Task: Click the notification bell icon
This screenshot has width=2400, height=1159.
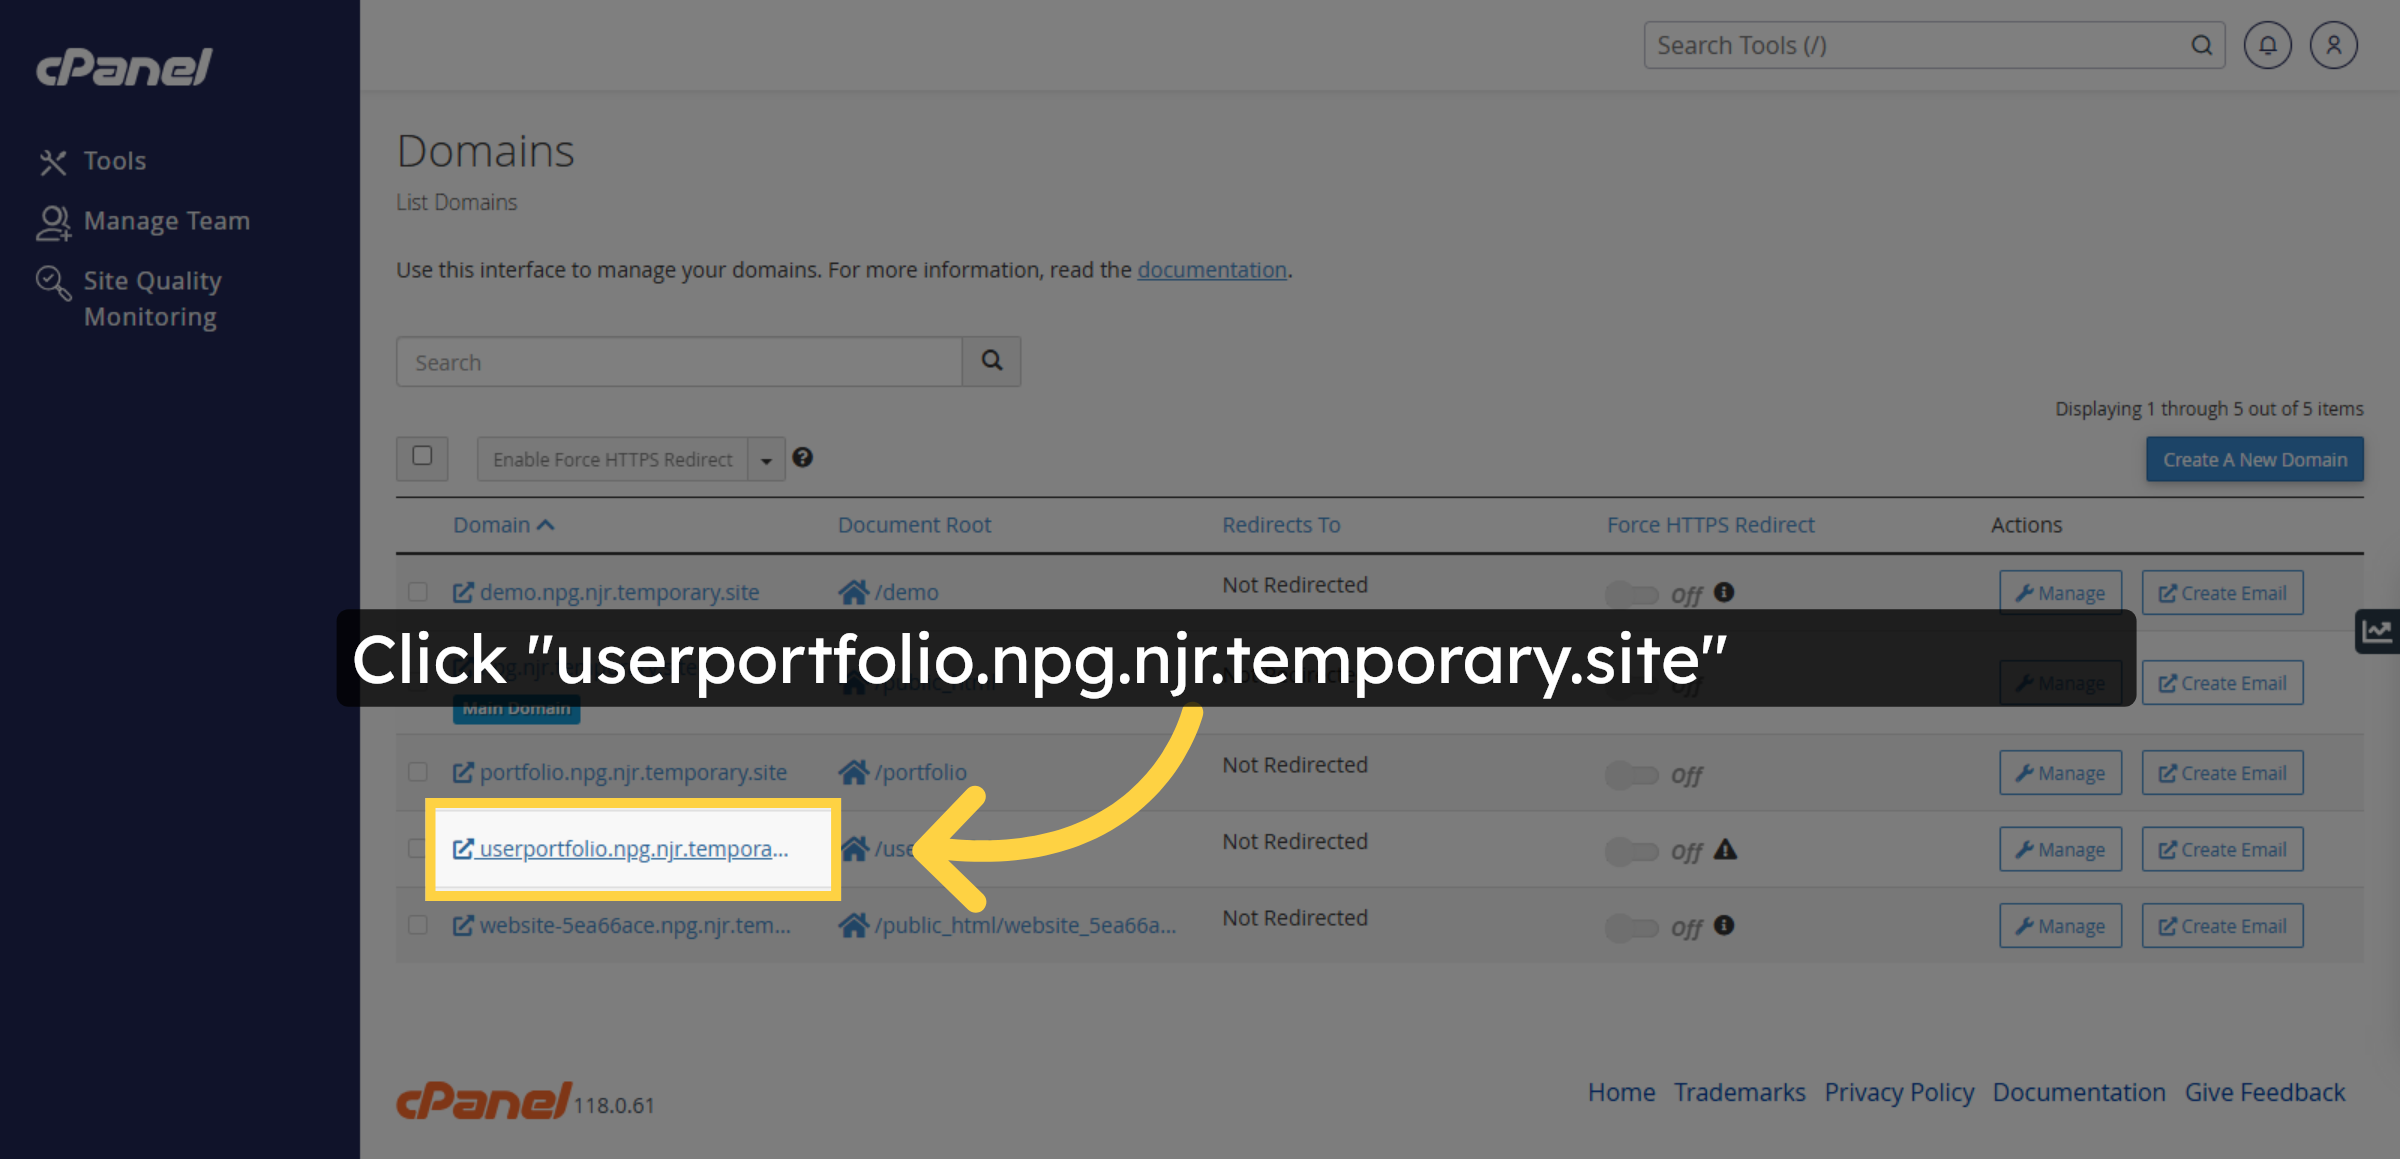Action: (2267, 45)
